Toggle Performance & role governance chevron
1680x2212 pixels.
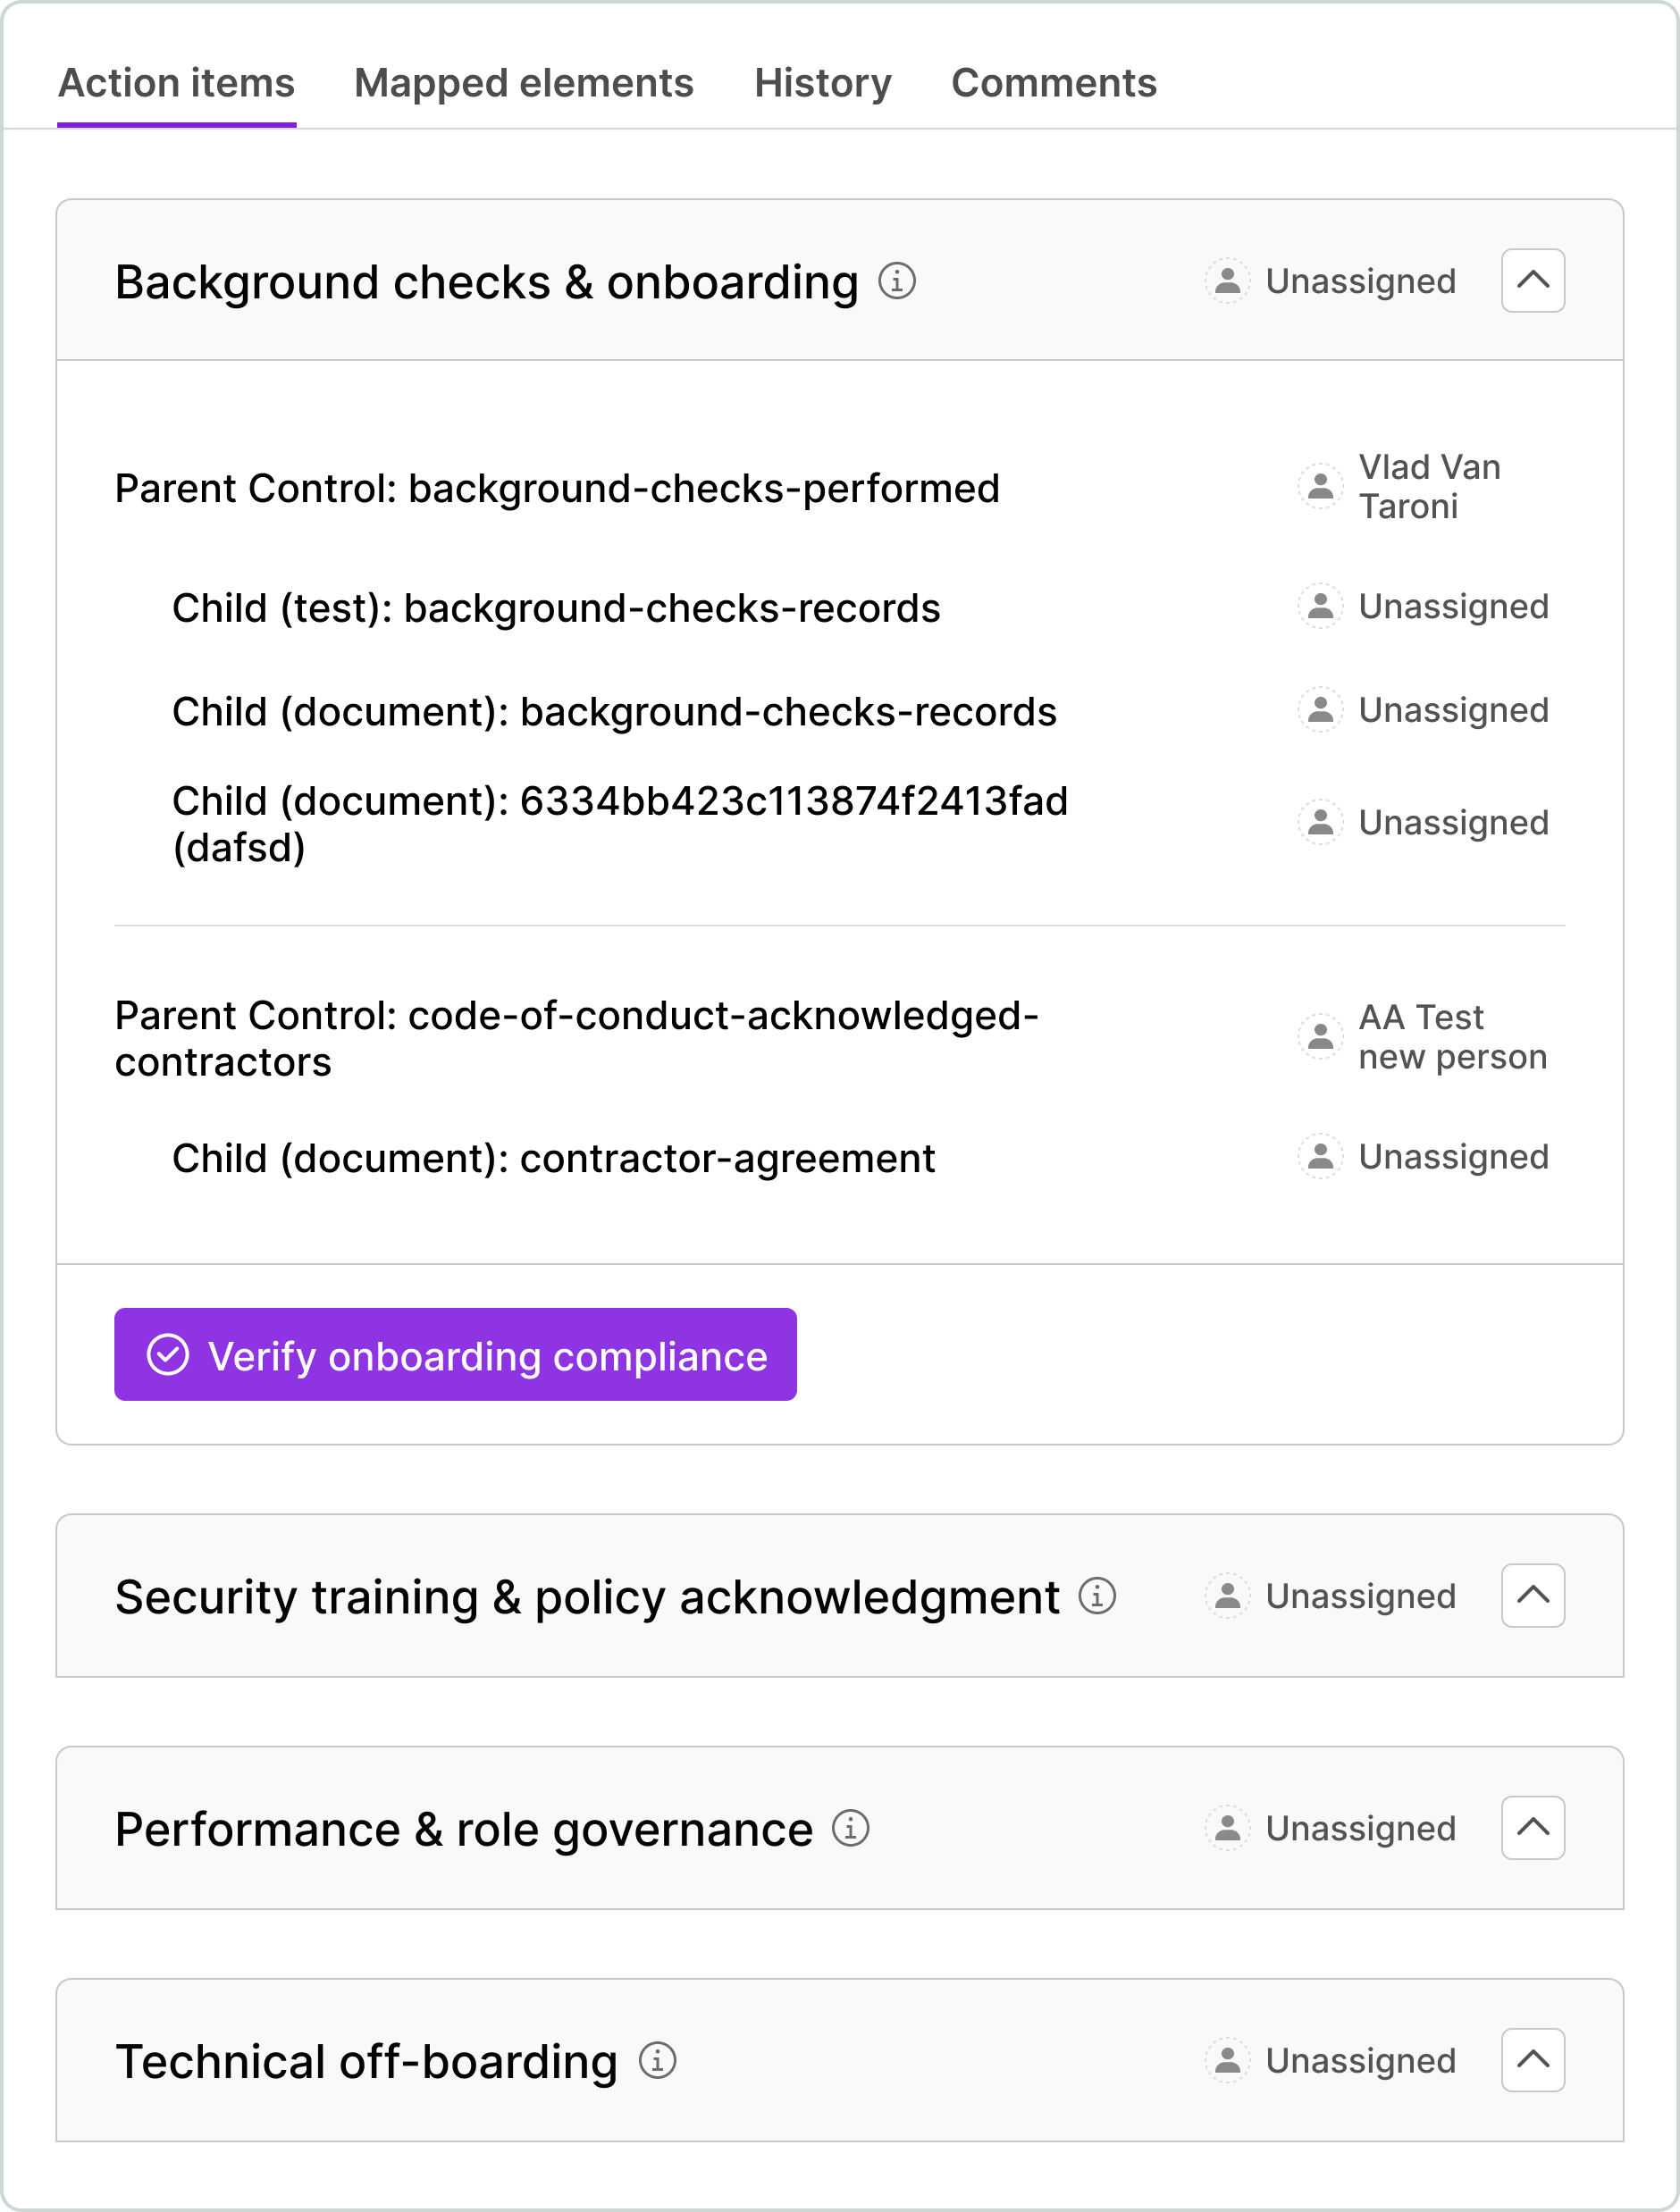tap(1533, 1828)
